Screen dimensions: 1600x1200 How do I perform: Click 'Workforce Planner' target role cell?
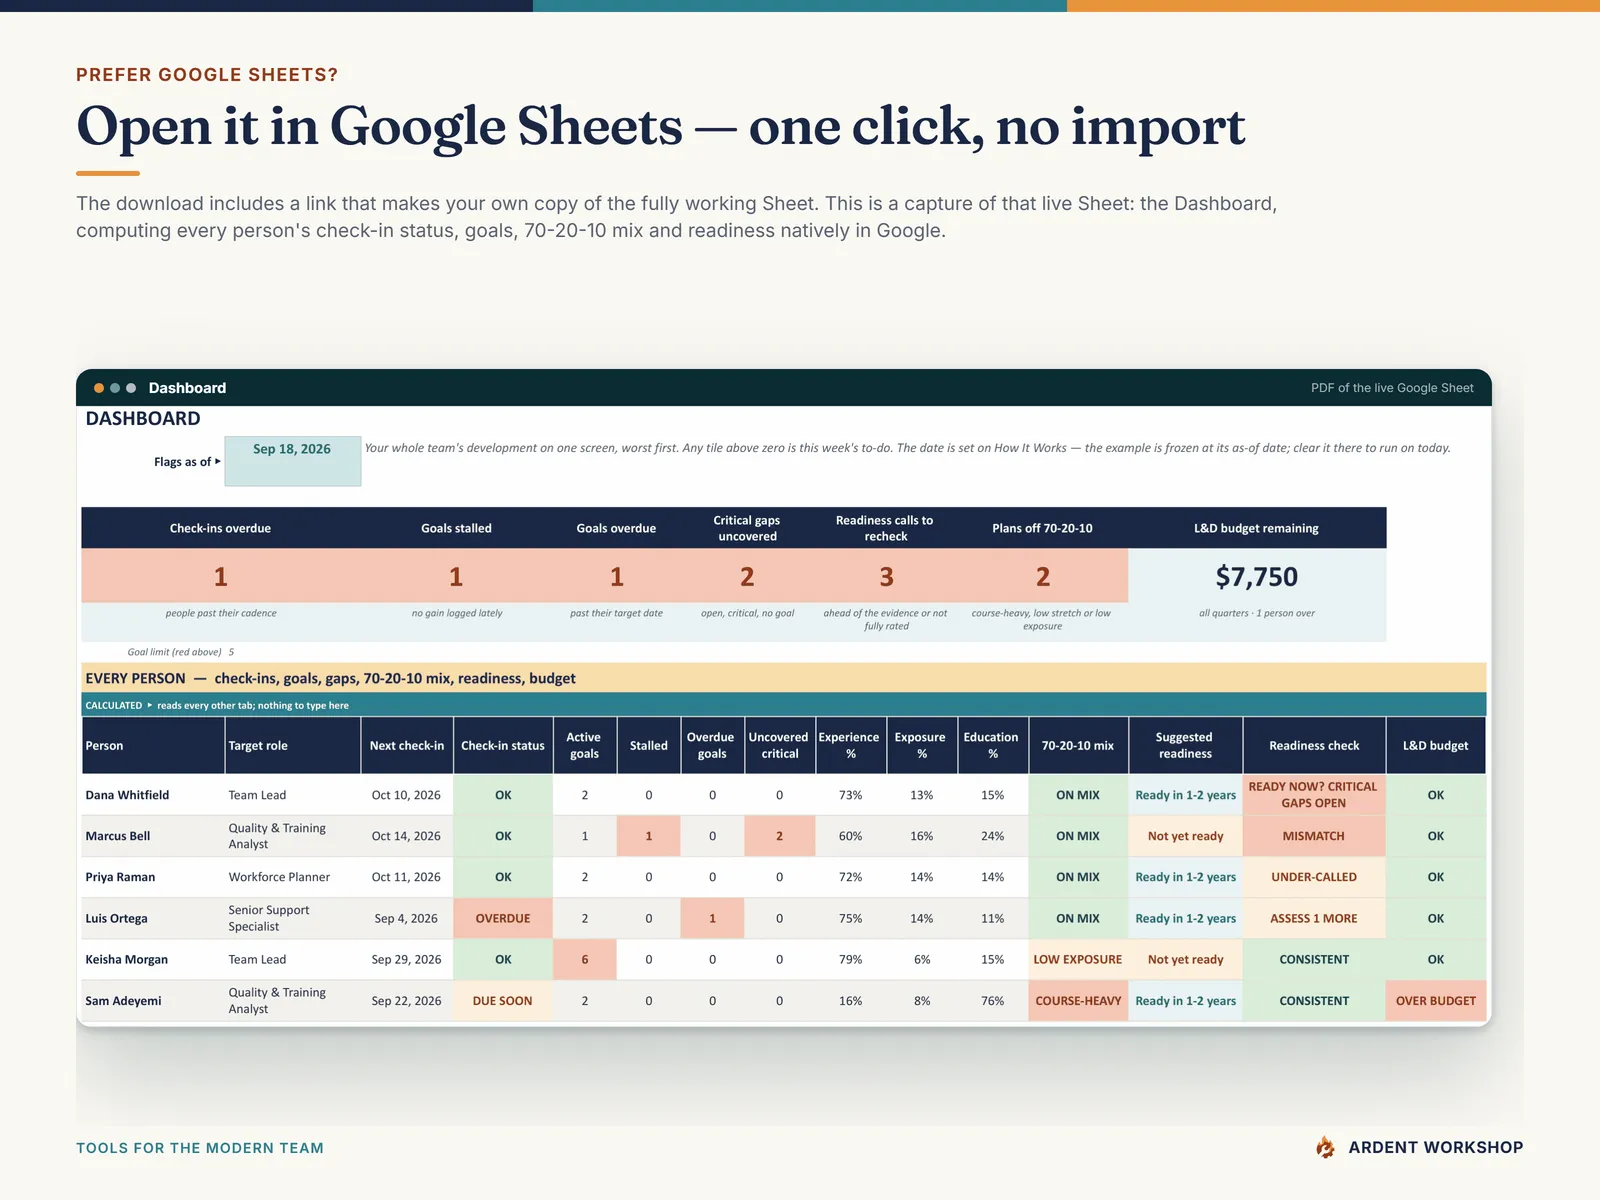click(293, 877)
